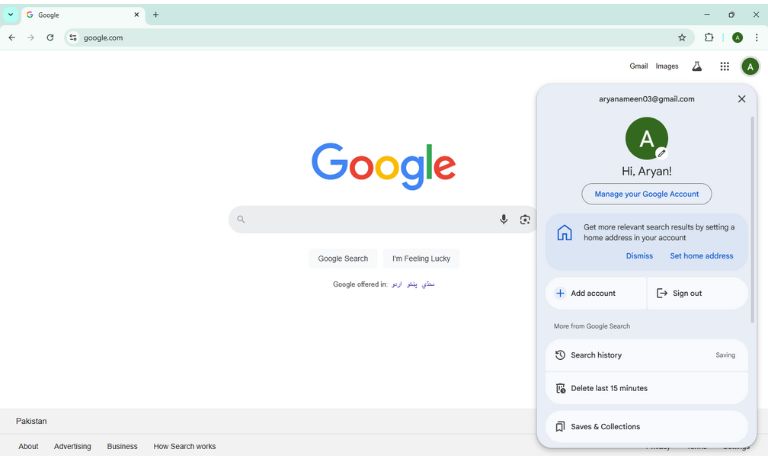This screenshot has width=768, height=460.
Task: Edit profile picture pencil icon
Action: tap(661, 153)
